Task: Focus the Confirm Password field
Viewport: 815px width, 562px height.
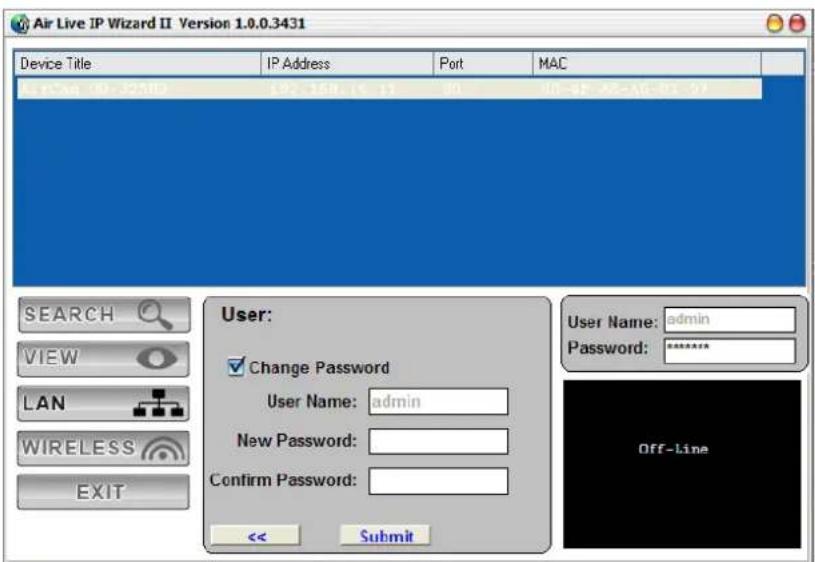Action: point(438,481)
